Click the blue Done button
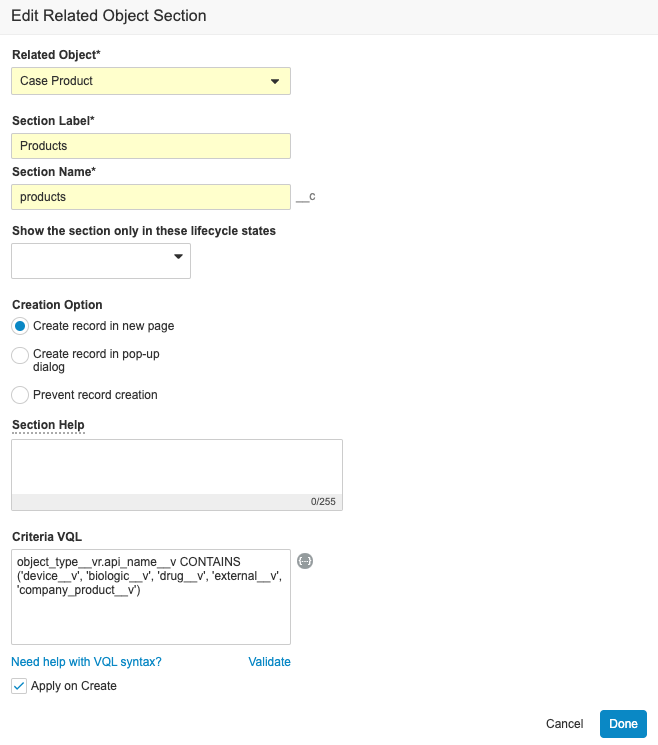658x745 pixels. 623,724
